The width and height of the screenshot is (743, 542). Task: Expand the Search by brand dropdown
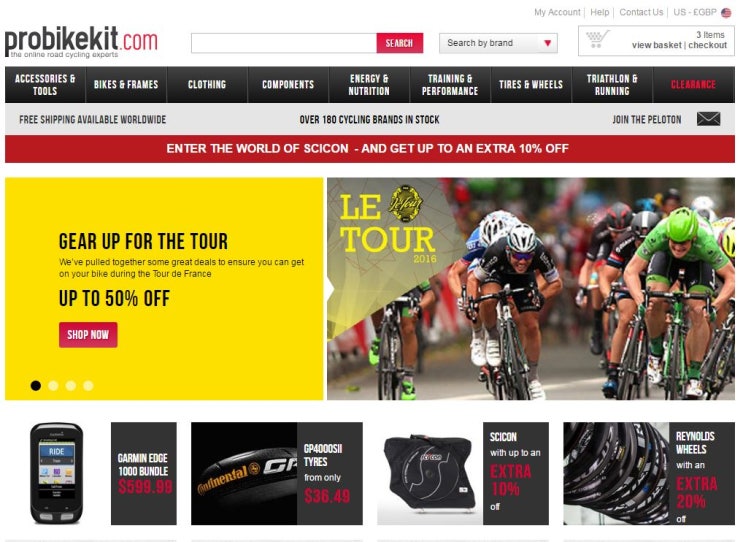498,43
